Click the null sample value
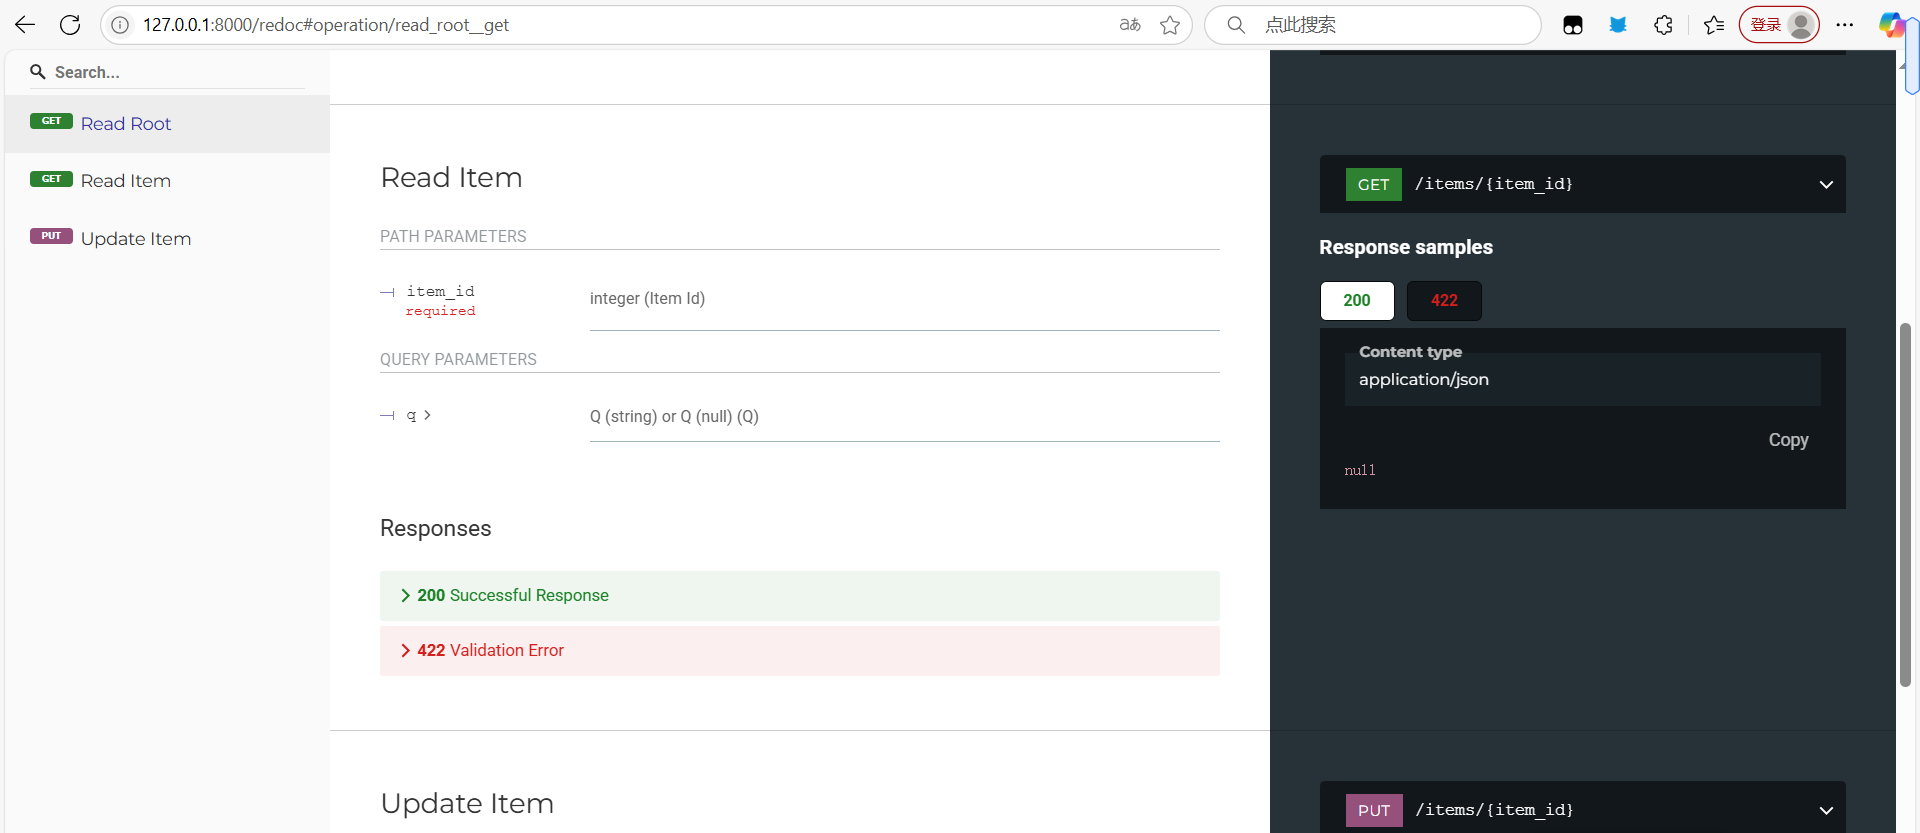The width and height of the screenshot is (1920, 833). (x=1360, y=470)
